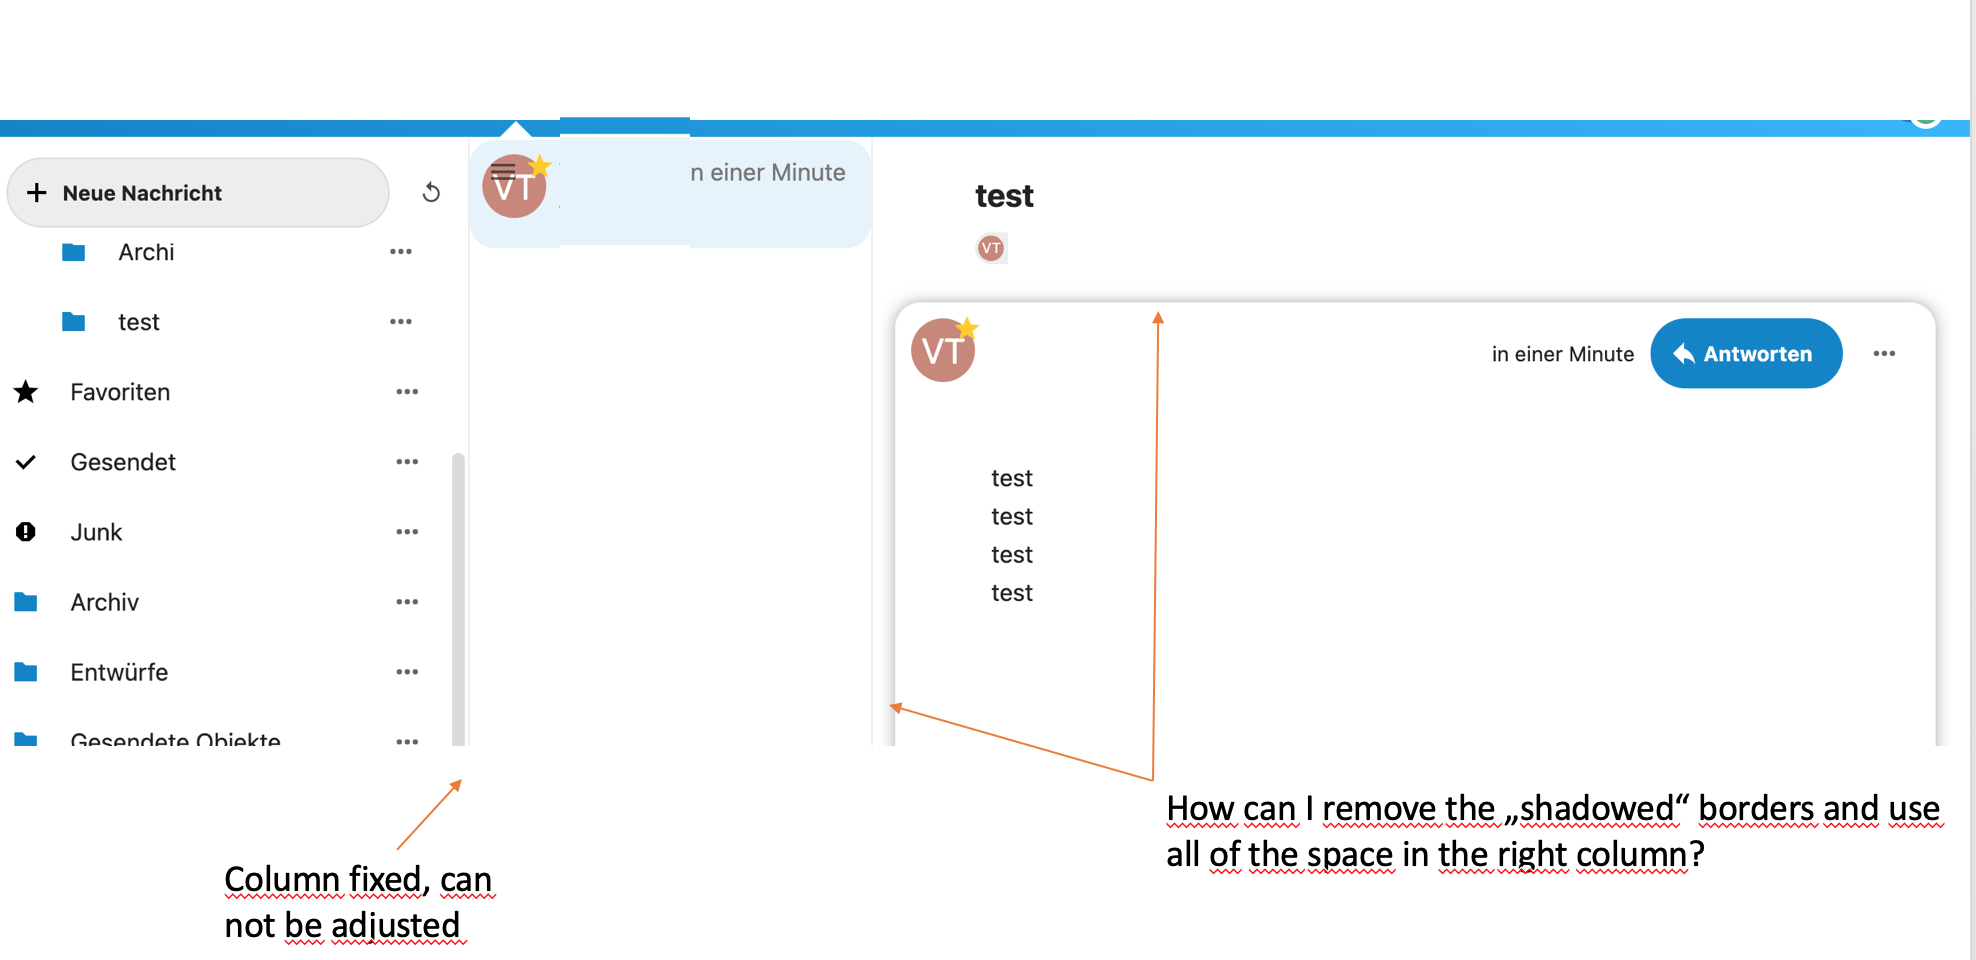The height and width of the screenshot is (960, 1976).
Task: Click the Archi folder icon
Action: [x=73, y=252]
